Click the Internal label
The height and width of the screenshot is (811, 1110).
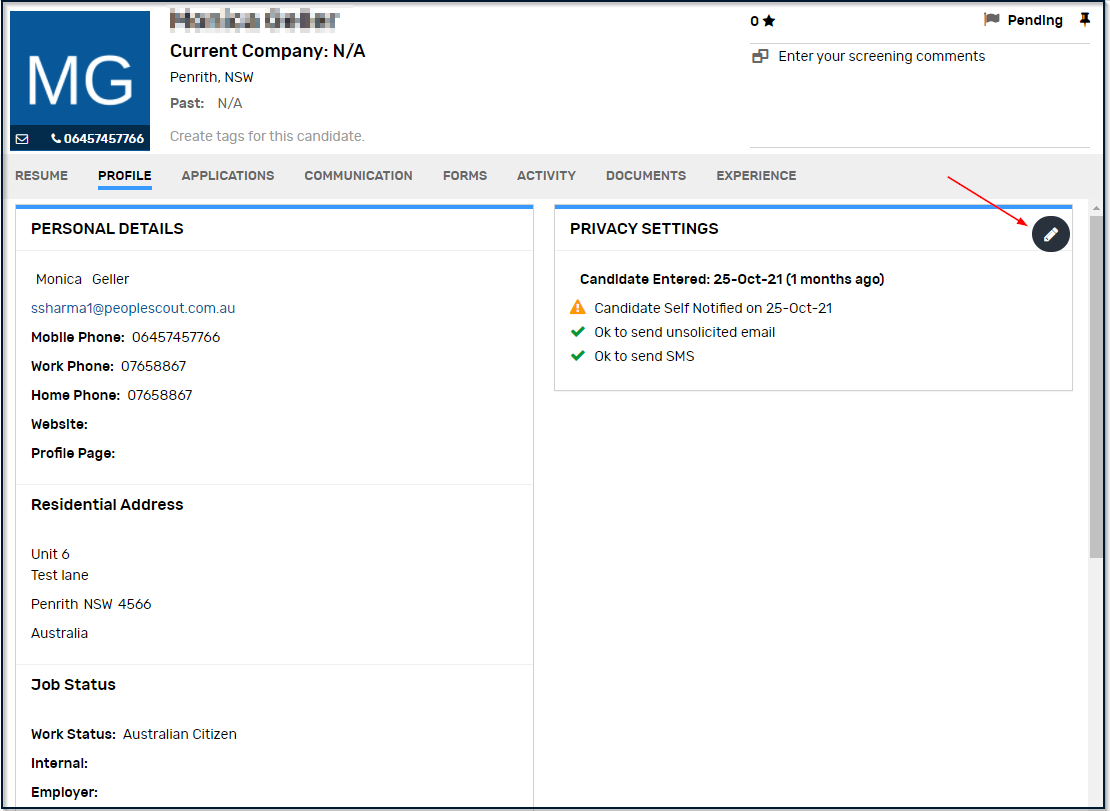click(59, 763)
